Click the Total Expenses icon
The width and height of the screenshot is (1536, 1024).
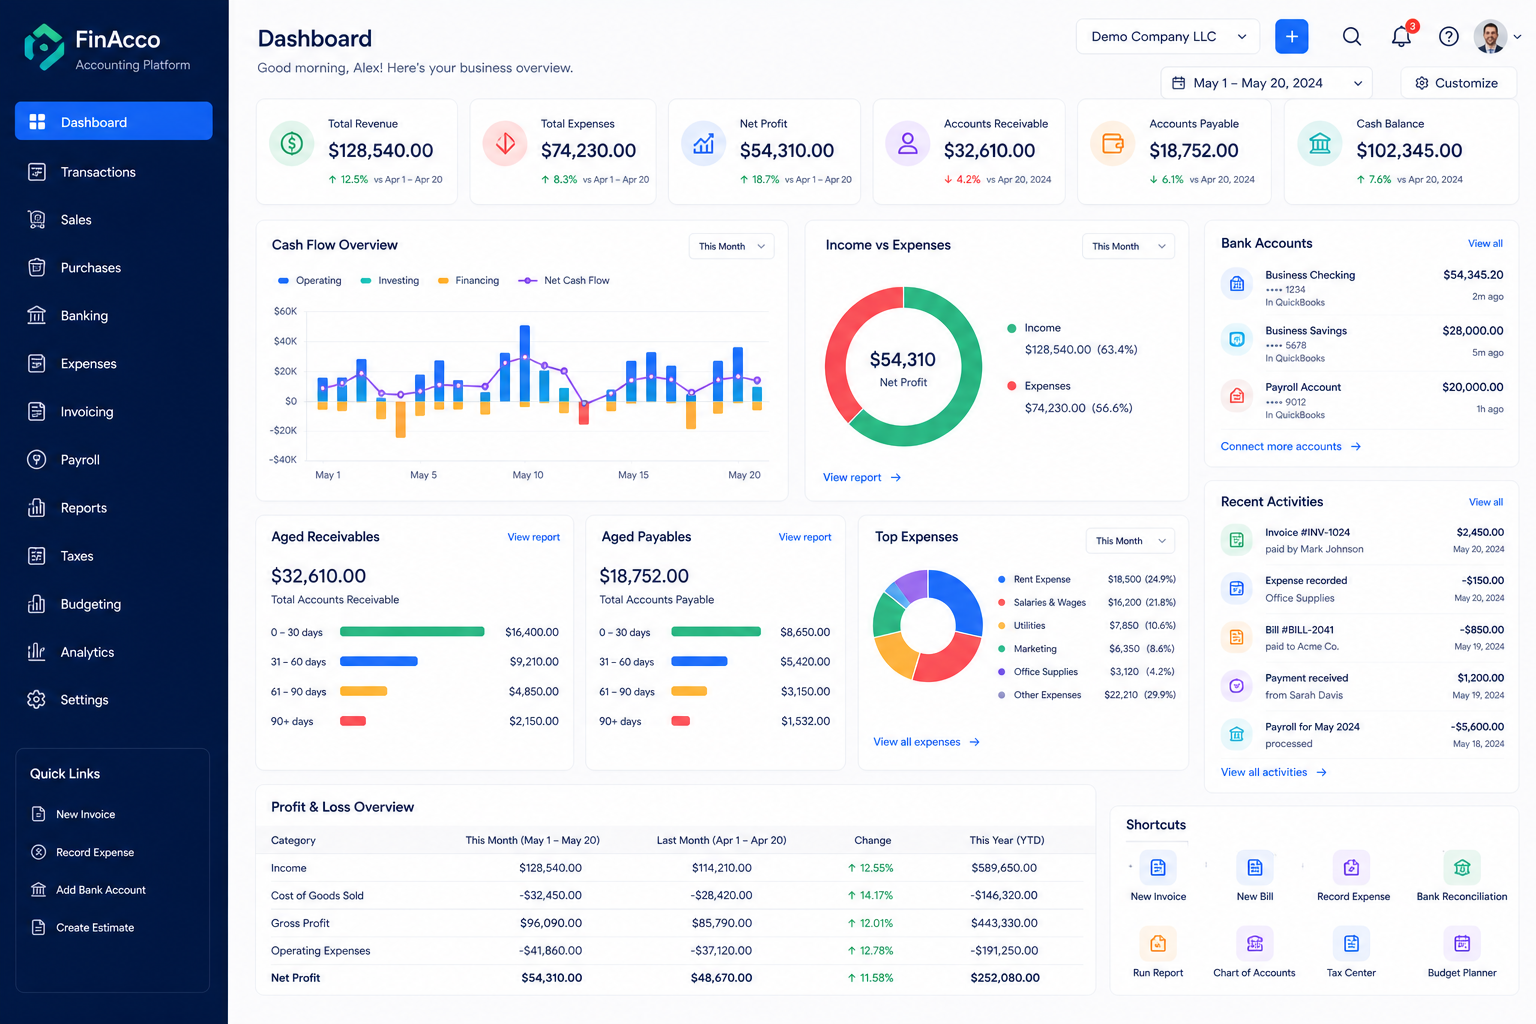tap(505, 144)
